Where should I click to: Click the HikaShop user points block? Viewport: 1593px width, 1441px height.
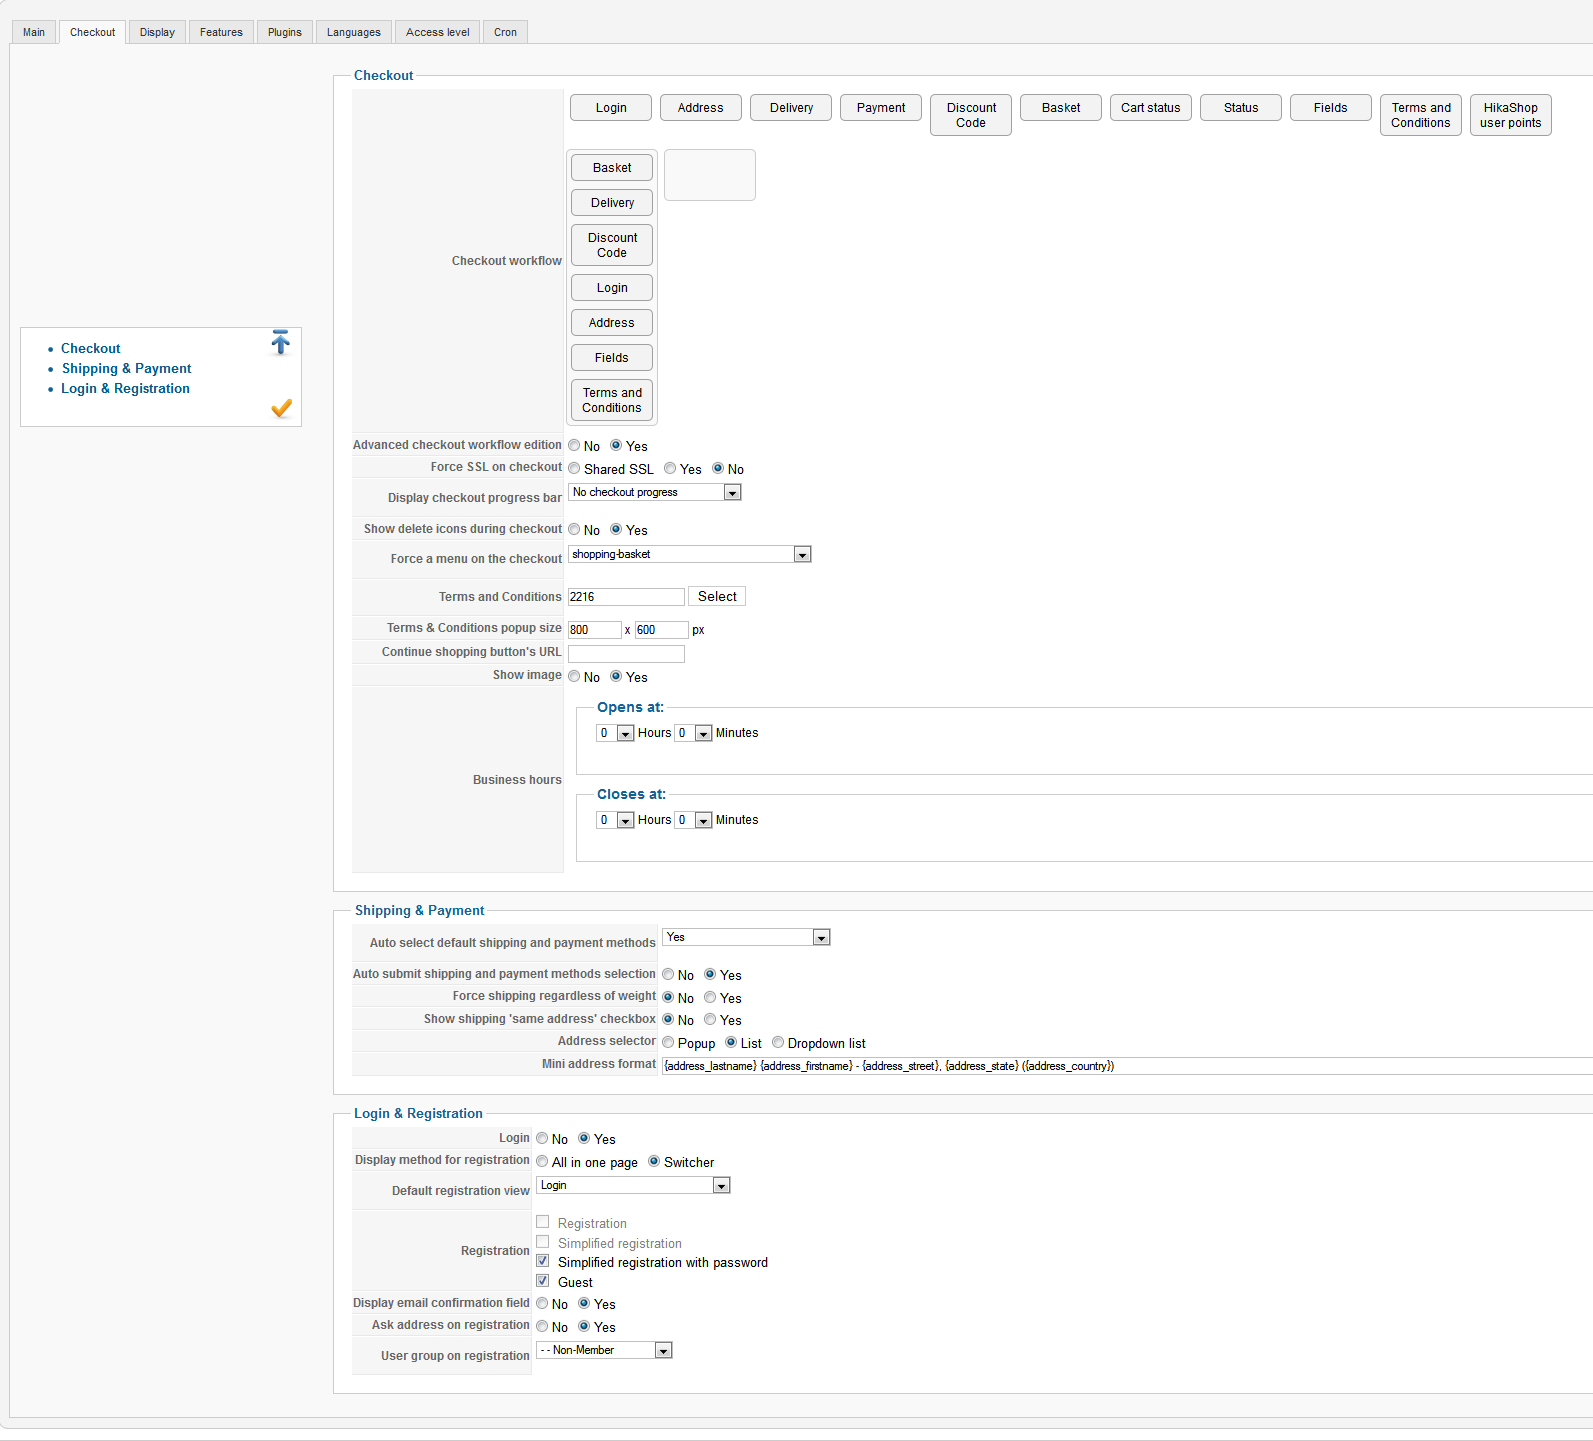1510,115
